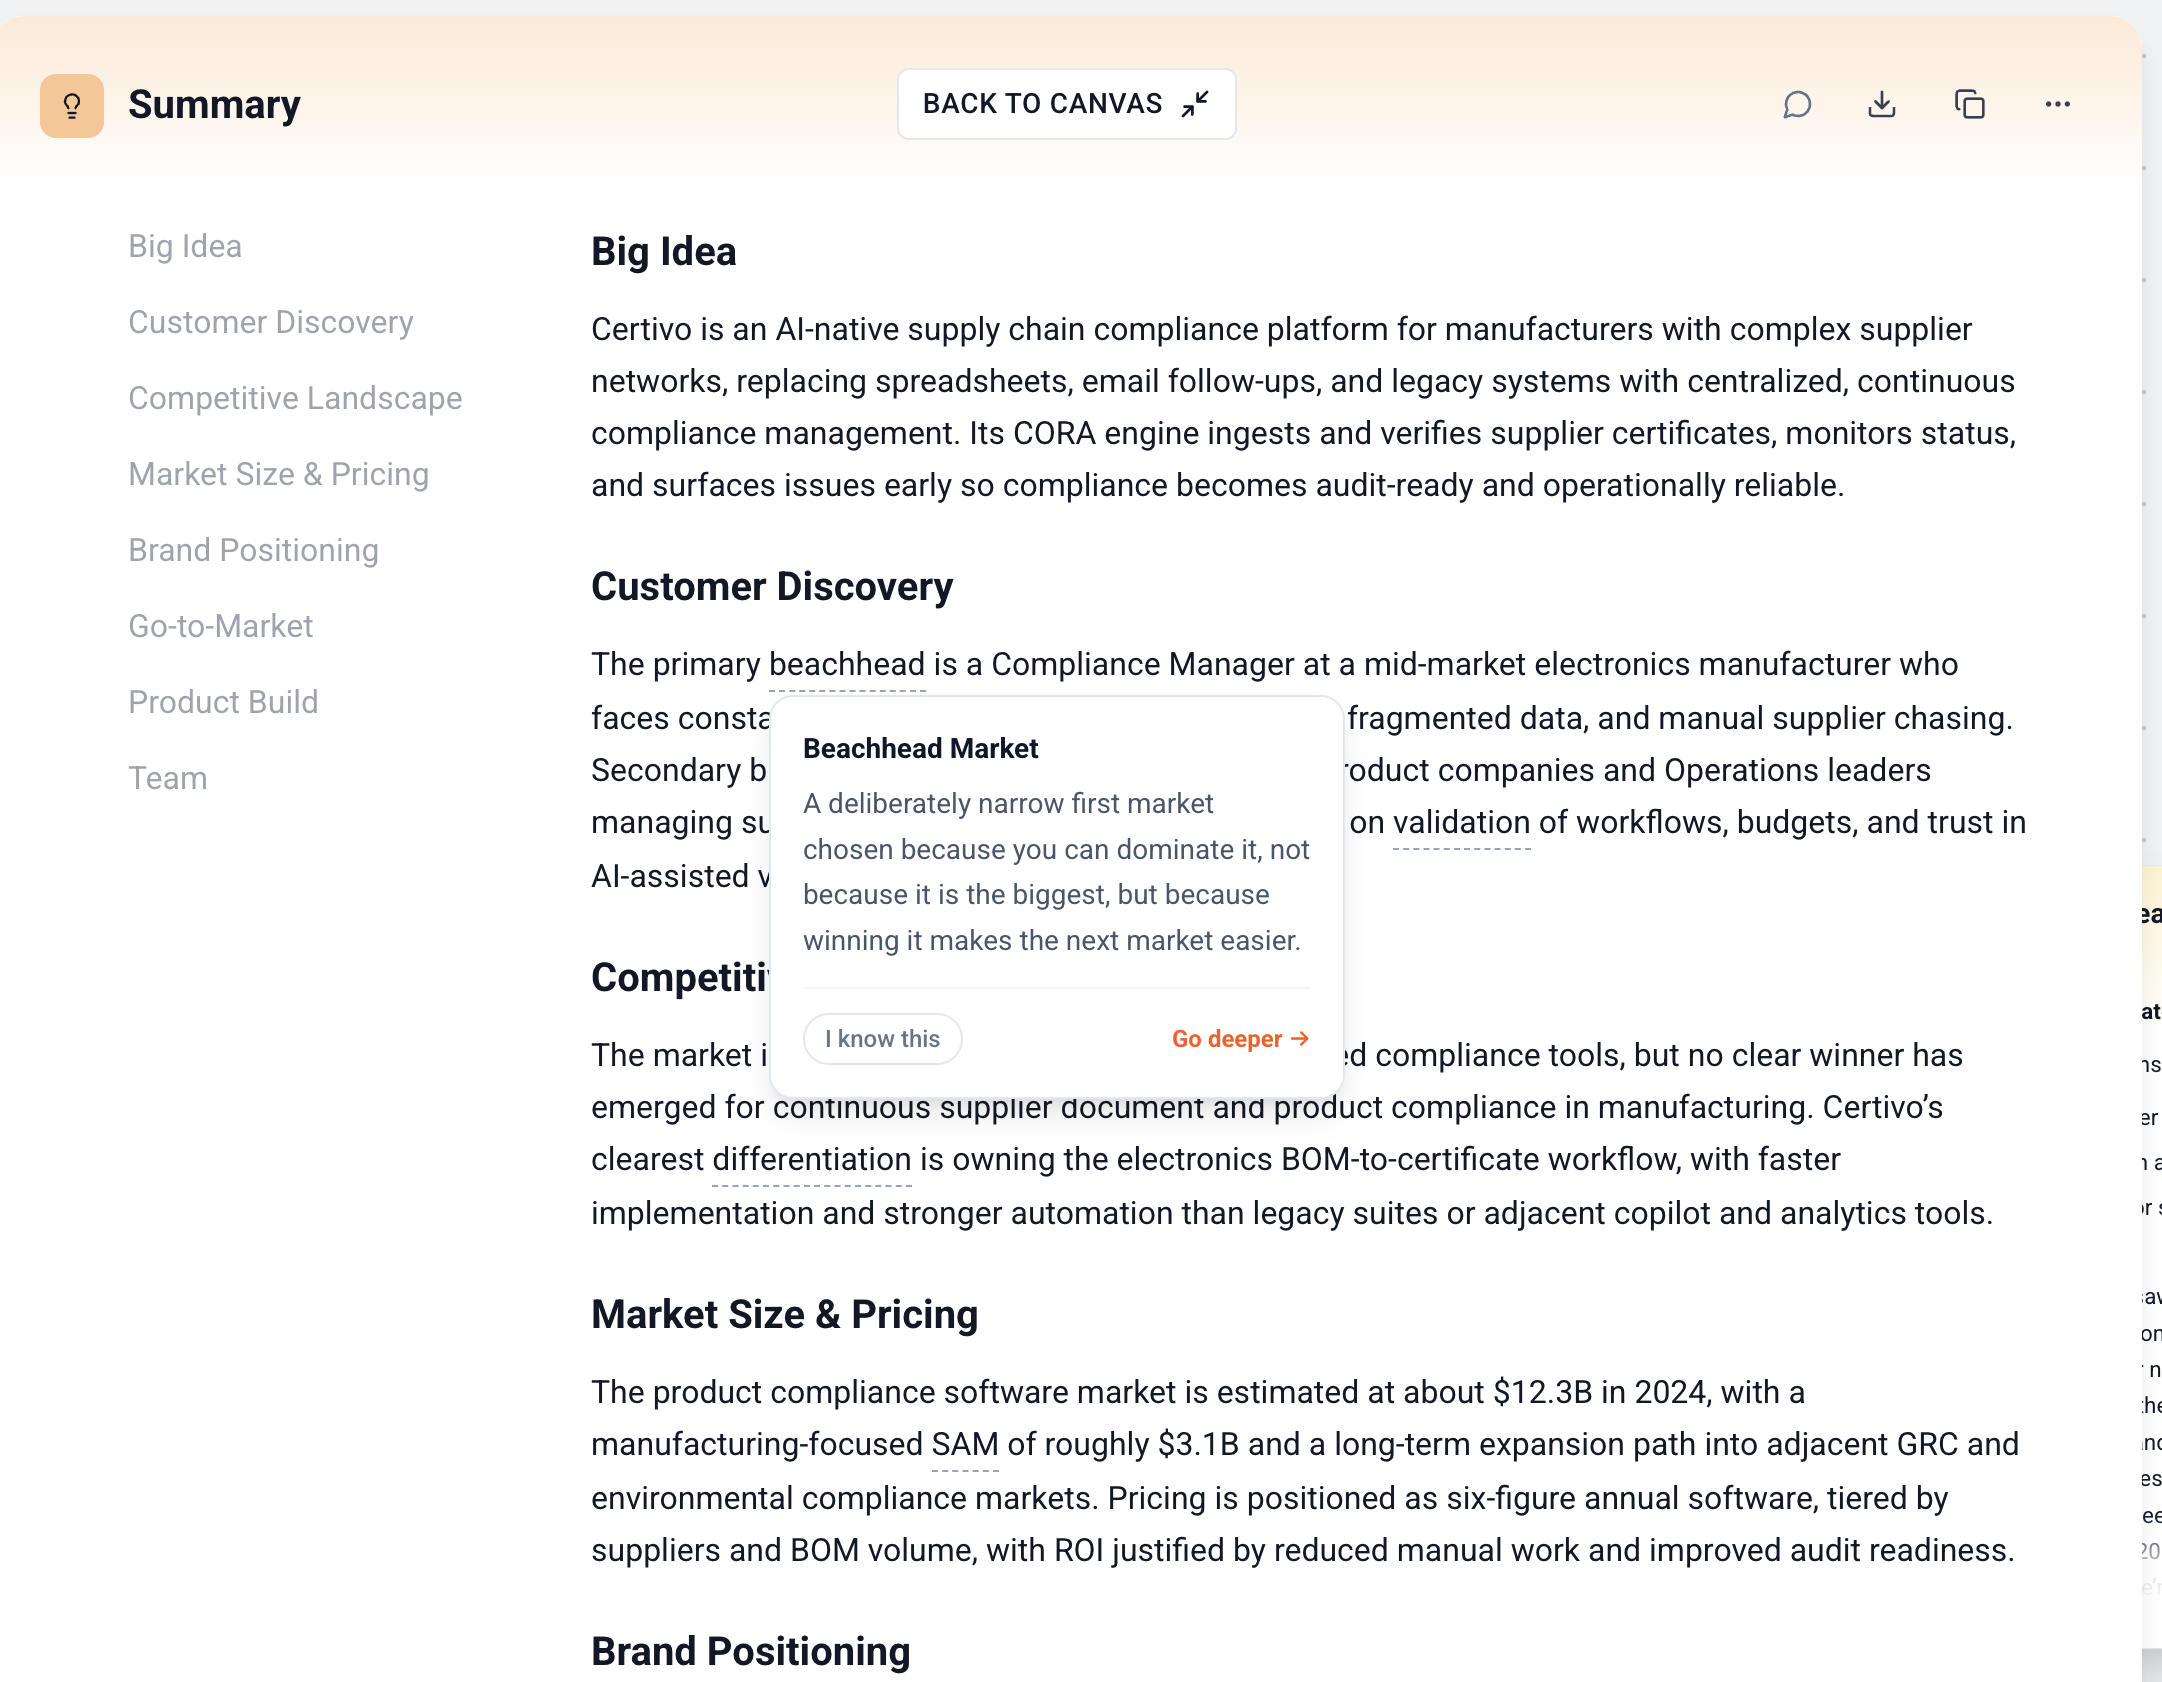2162x1682 pixels.
Task: Click the underlined SAM glossary term
Action: pos(965,1445)
